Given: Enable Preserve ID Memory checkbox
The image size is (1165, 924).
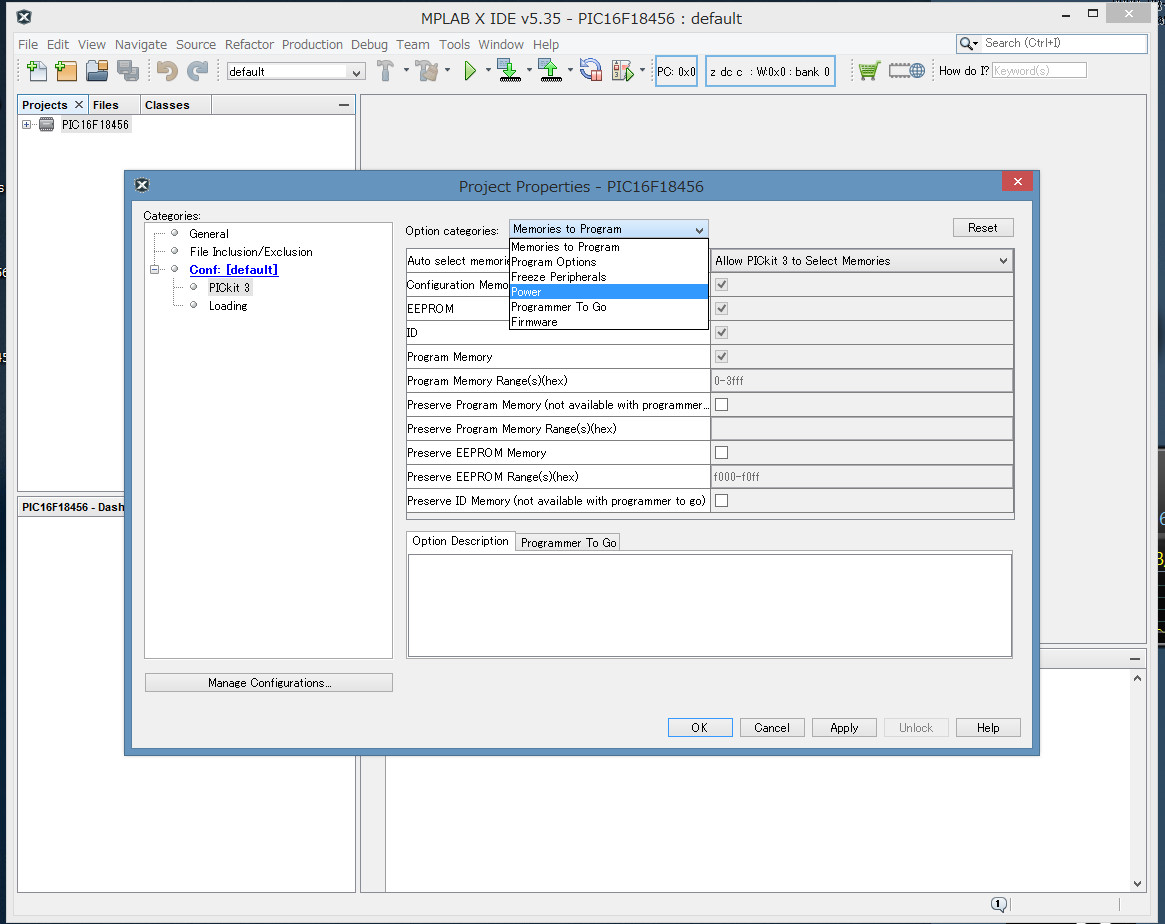Looking at the screenshot, I should tap(721, 501).
